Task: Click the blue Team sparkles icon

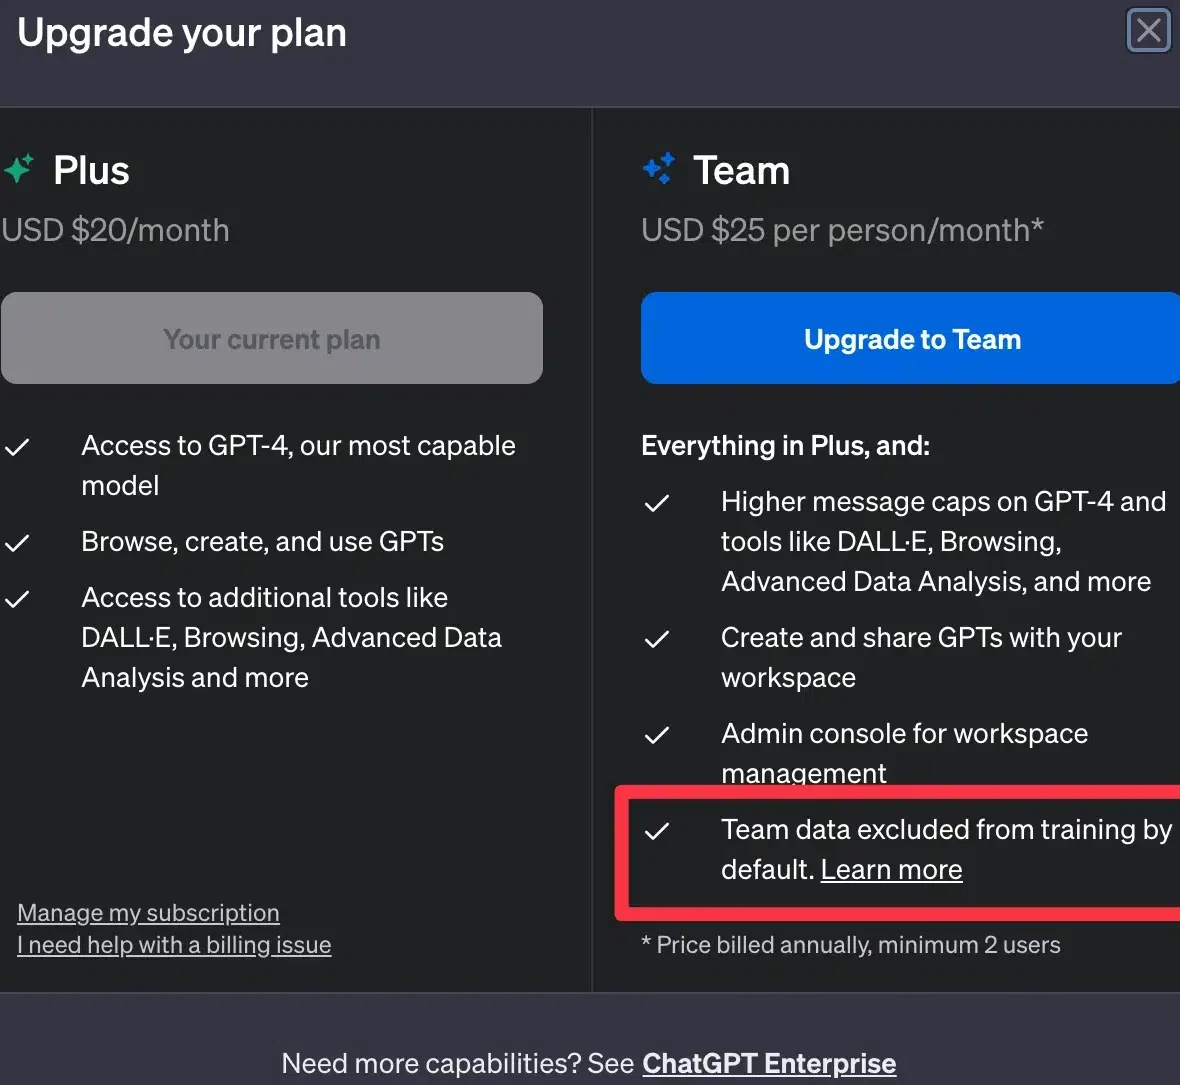Action: pos(659,169)
